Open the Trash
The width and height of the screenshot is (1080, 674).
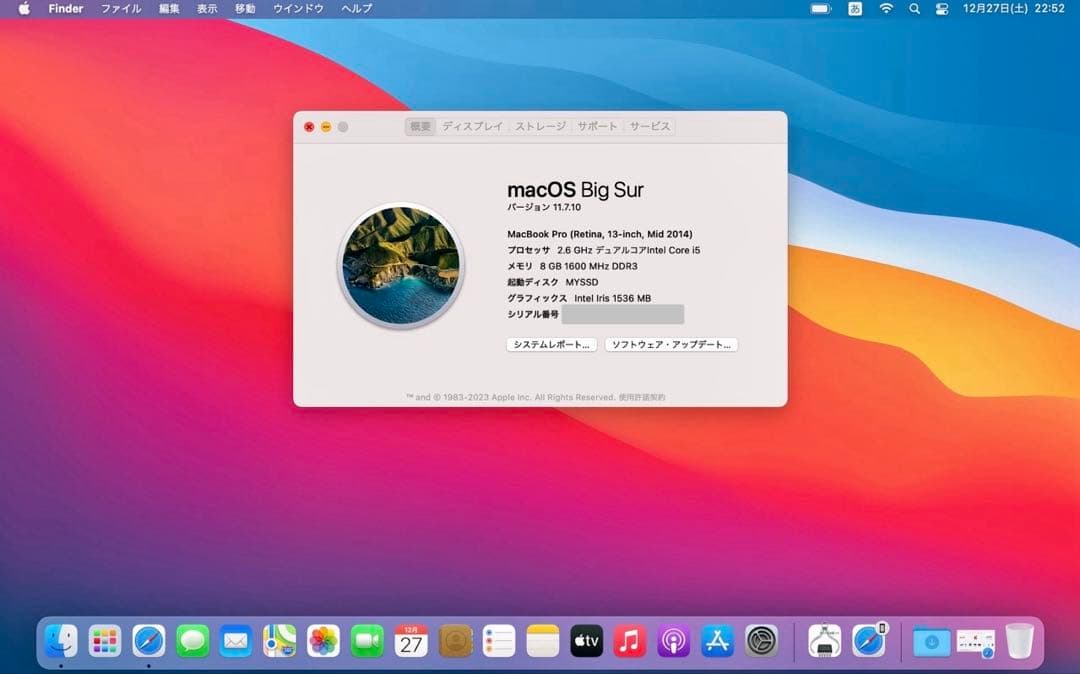[x=1019, y=641]
